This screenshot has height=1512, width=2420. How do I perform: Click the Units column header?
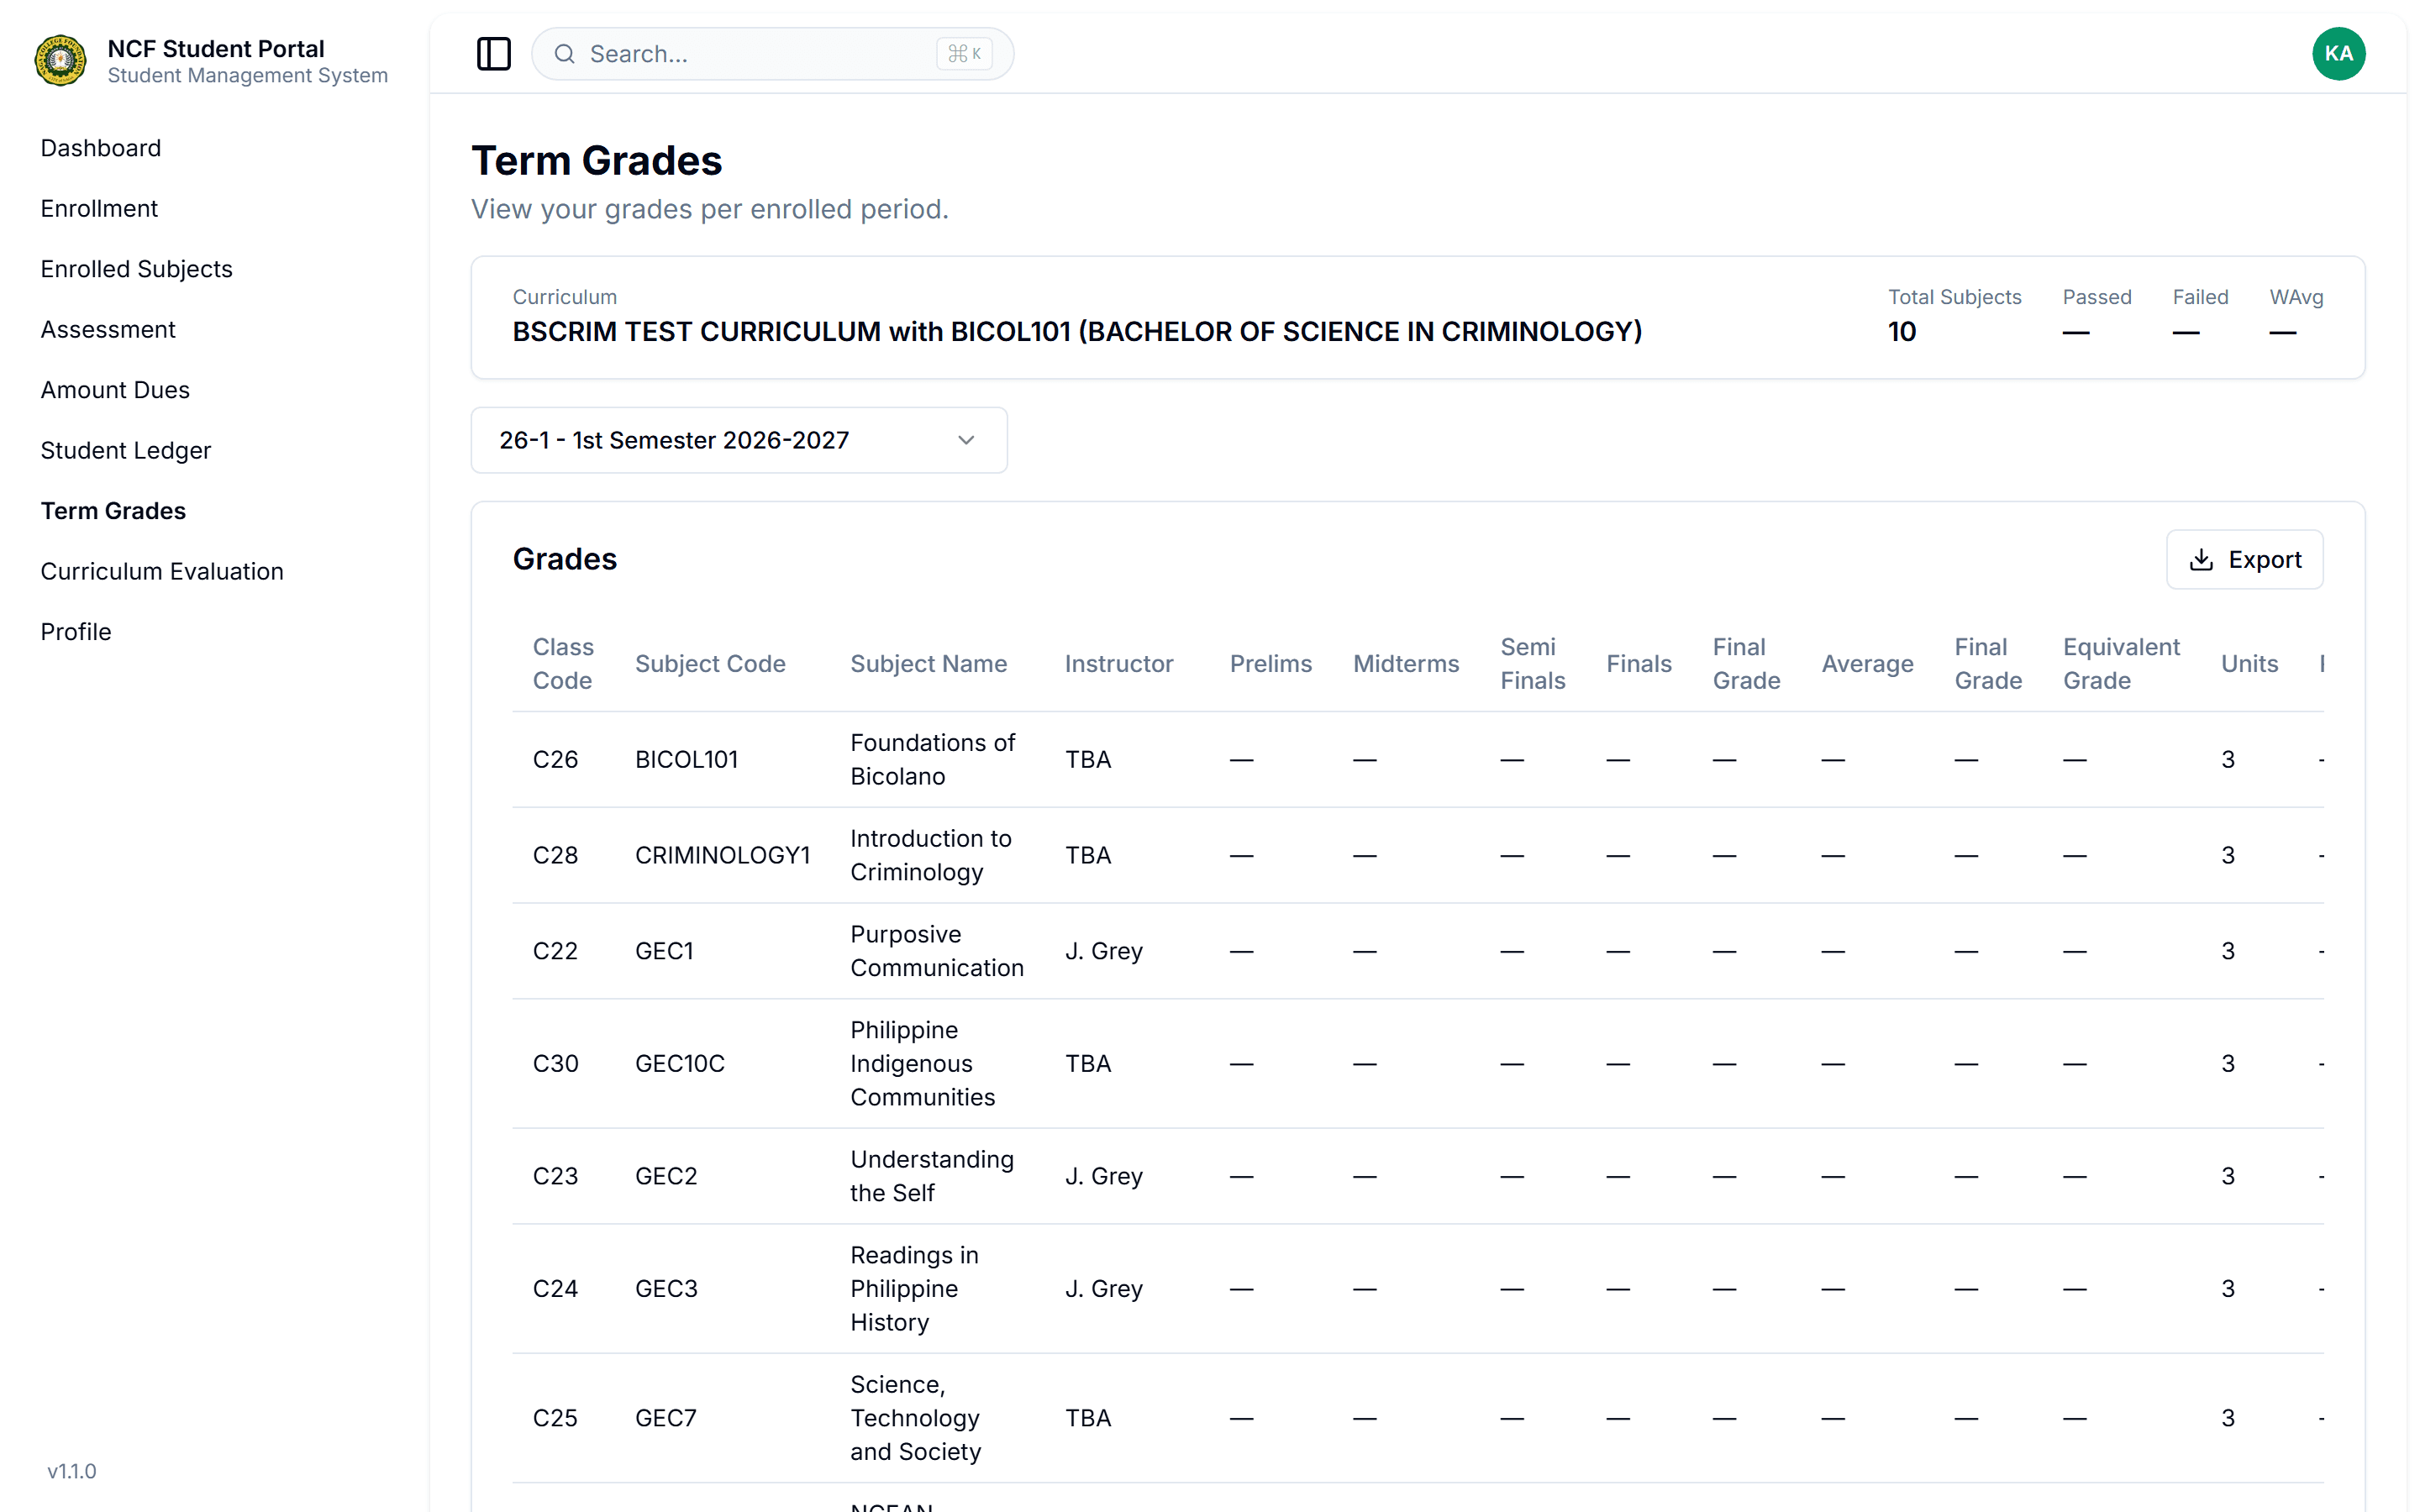click(x=2249, y=664)
